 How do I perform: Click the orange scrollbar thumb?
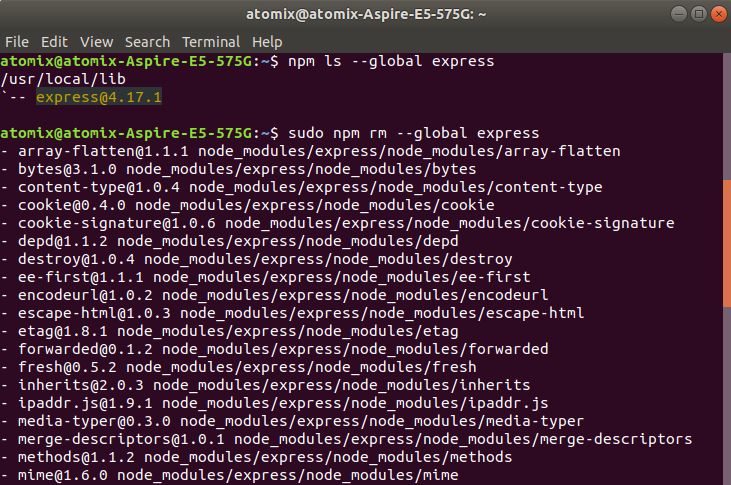pos(727,243)
